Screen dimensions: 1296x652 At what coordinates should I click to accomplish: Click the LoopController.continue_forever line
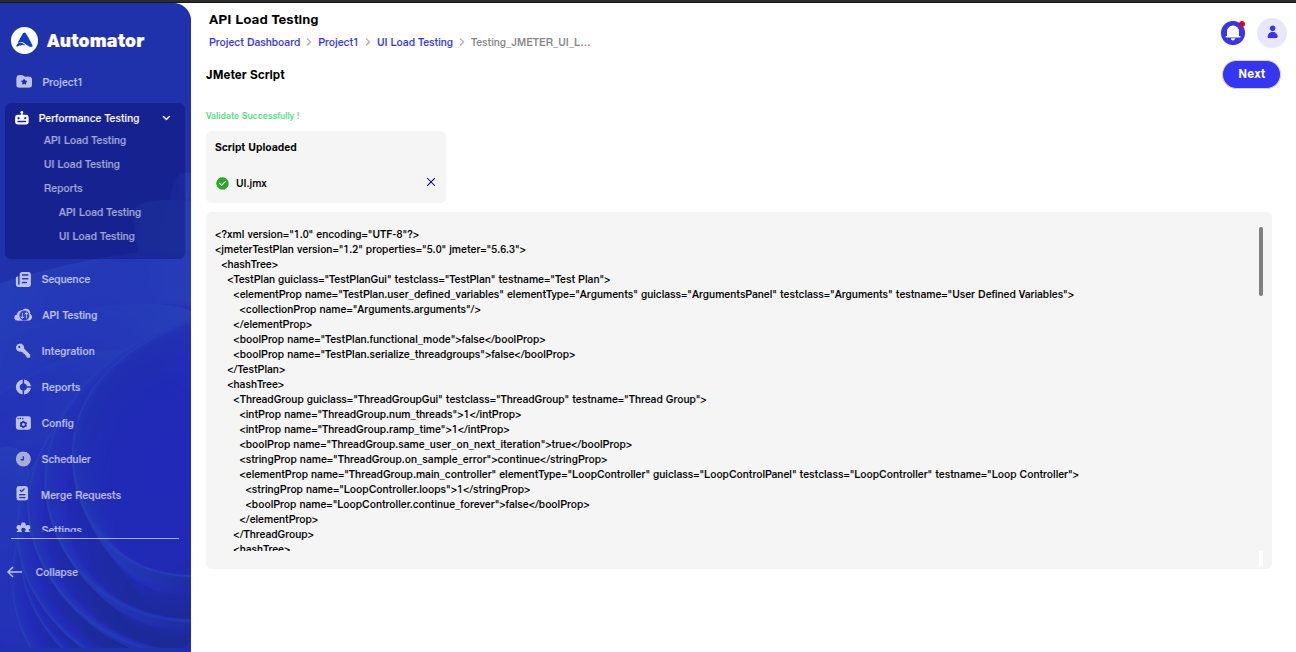[x=417, y=505]
